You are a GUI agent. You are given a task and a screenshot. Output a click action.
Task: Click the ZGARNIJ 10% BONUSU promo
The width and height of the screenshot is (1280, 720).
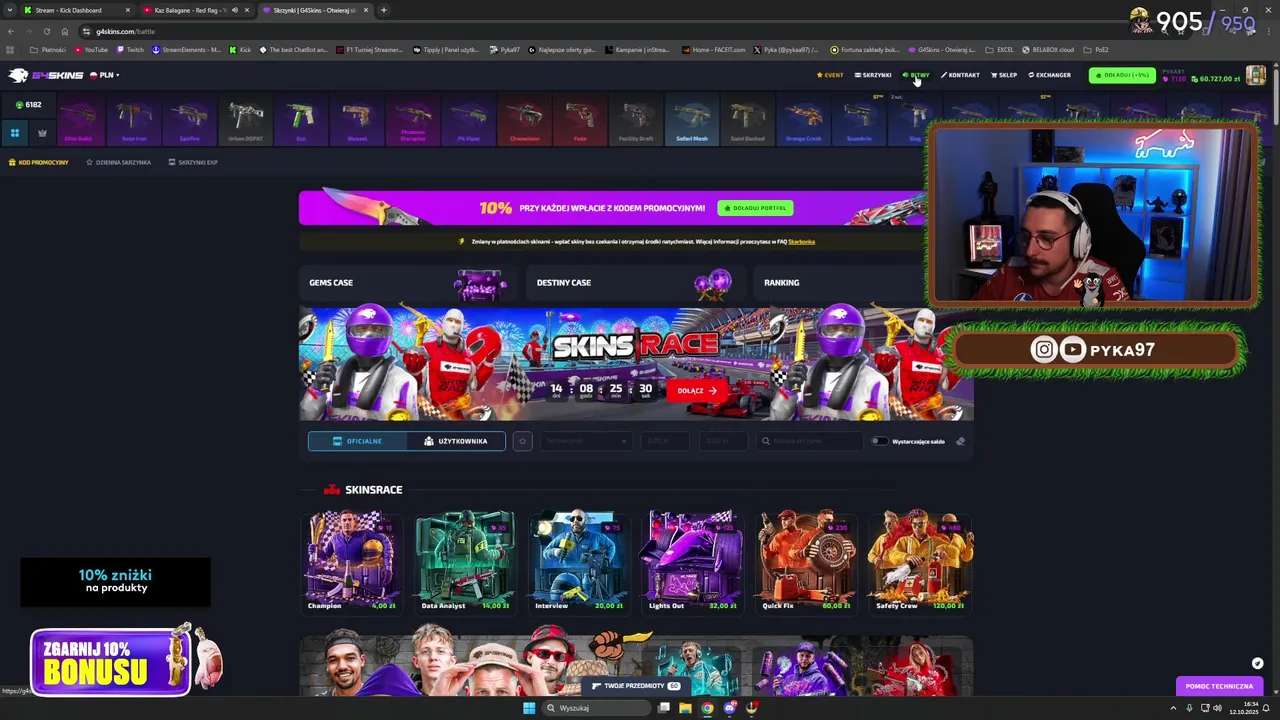(x=110, y=662)
